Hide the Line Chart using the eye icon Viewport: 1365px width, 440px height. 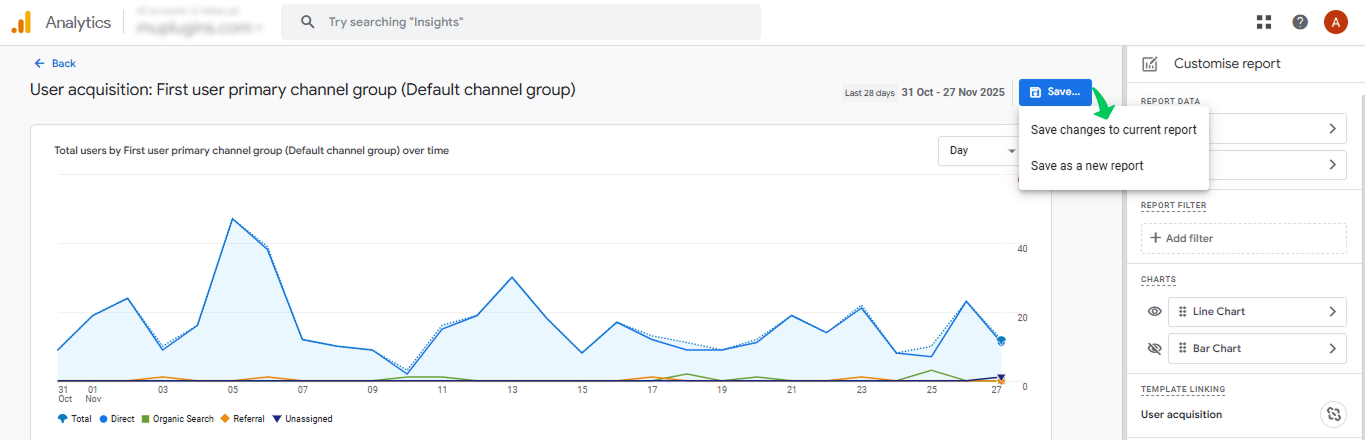[x=1154, y=312]
